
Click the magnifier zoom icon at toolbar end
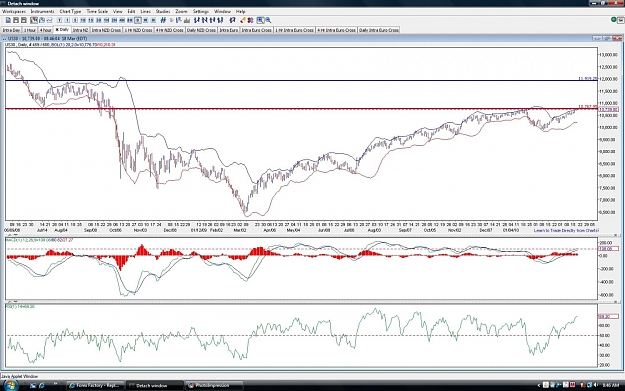coord(268,20)
